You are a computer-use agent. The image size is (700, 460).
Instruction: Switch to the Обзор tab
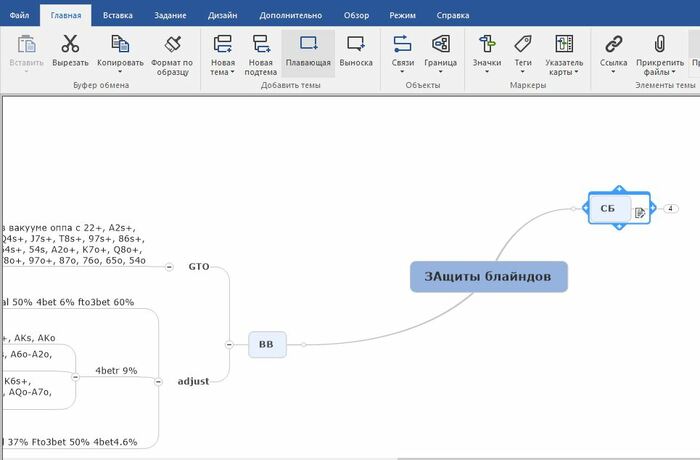pos(356,15)
